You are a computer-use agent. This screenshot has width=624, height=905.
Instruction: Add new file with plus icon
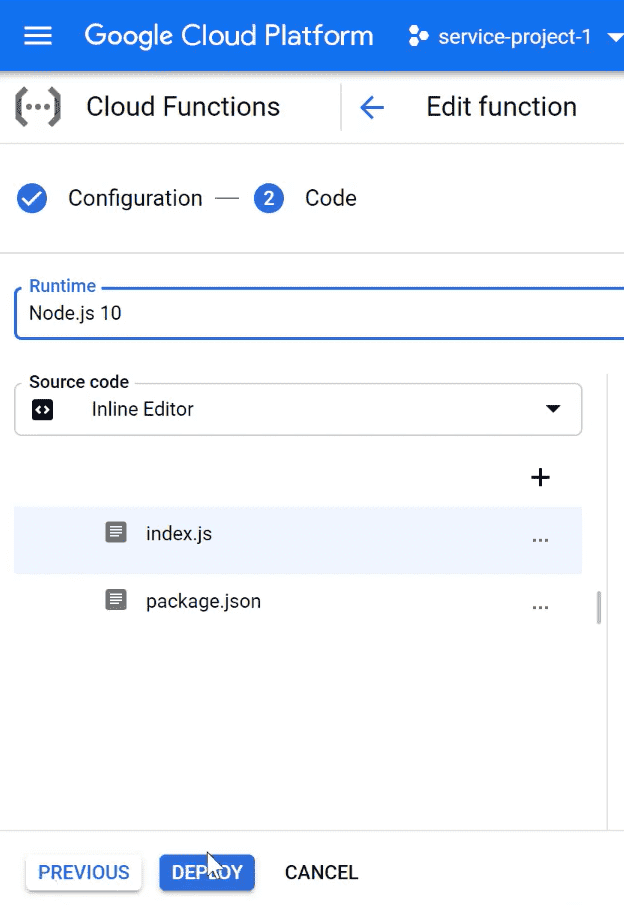tap(540, 477)
